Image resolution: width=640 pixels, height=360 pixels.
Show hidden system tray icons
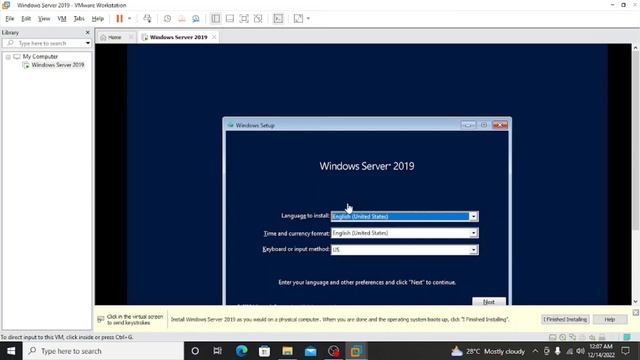535,351
